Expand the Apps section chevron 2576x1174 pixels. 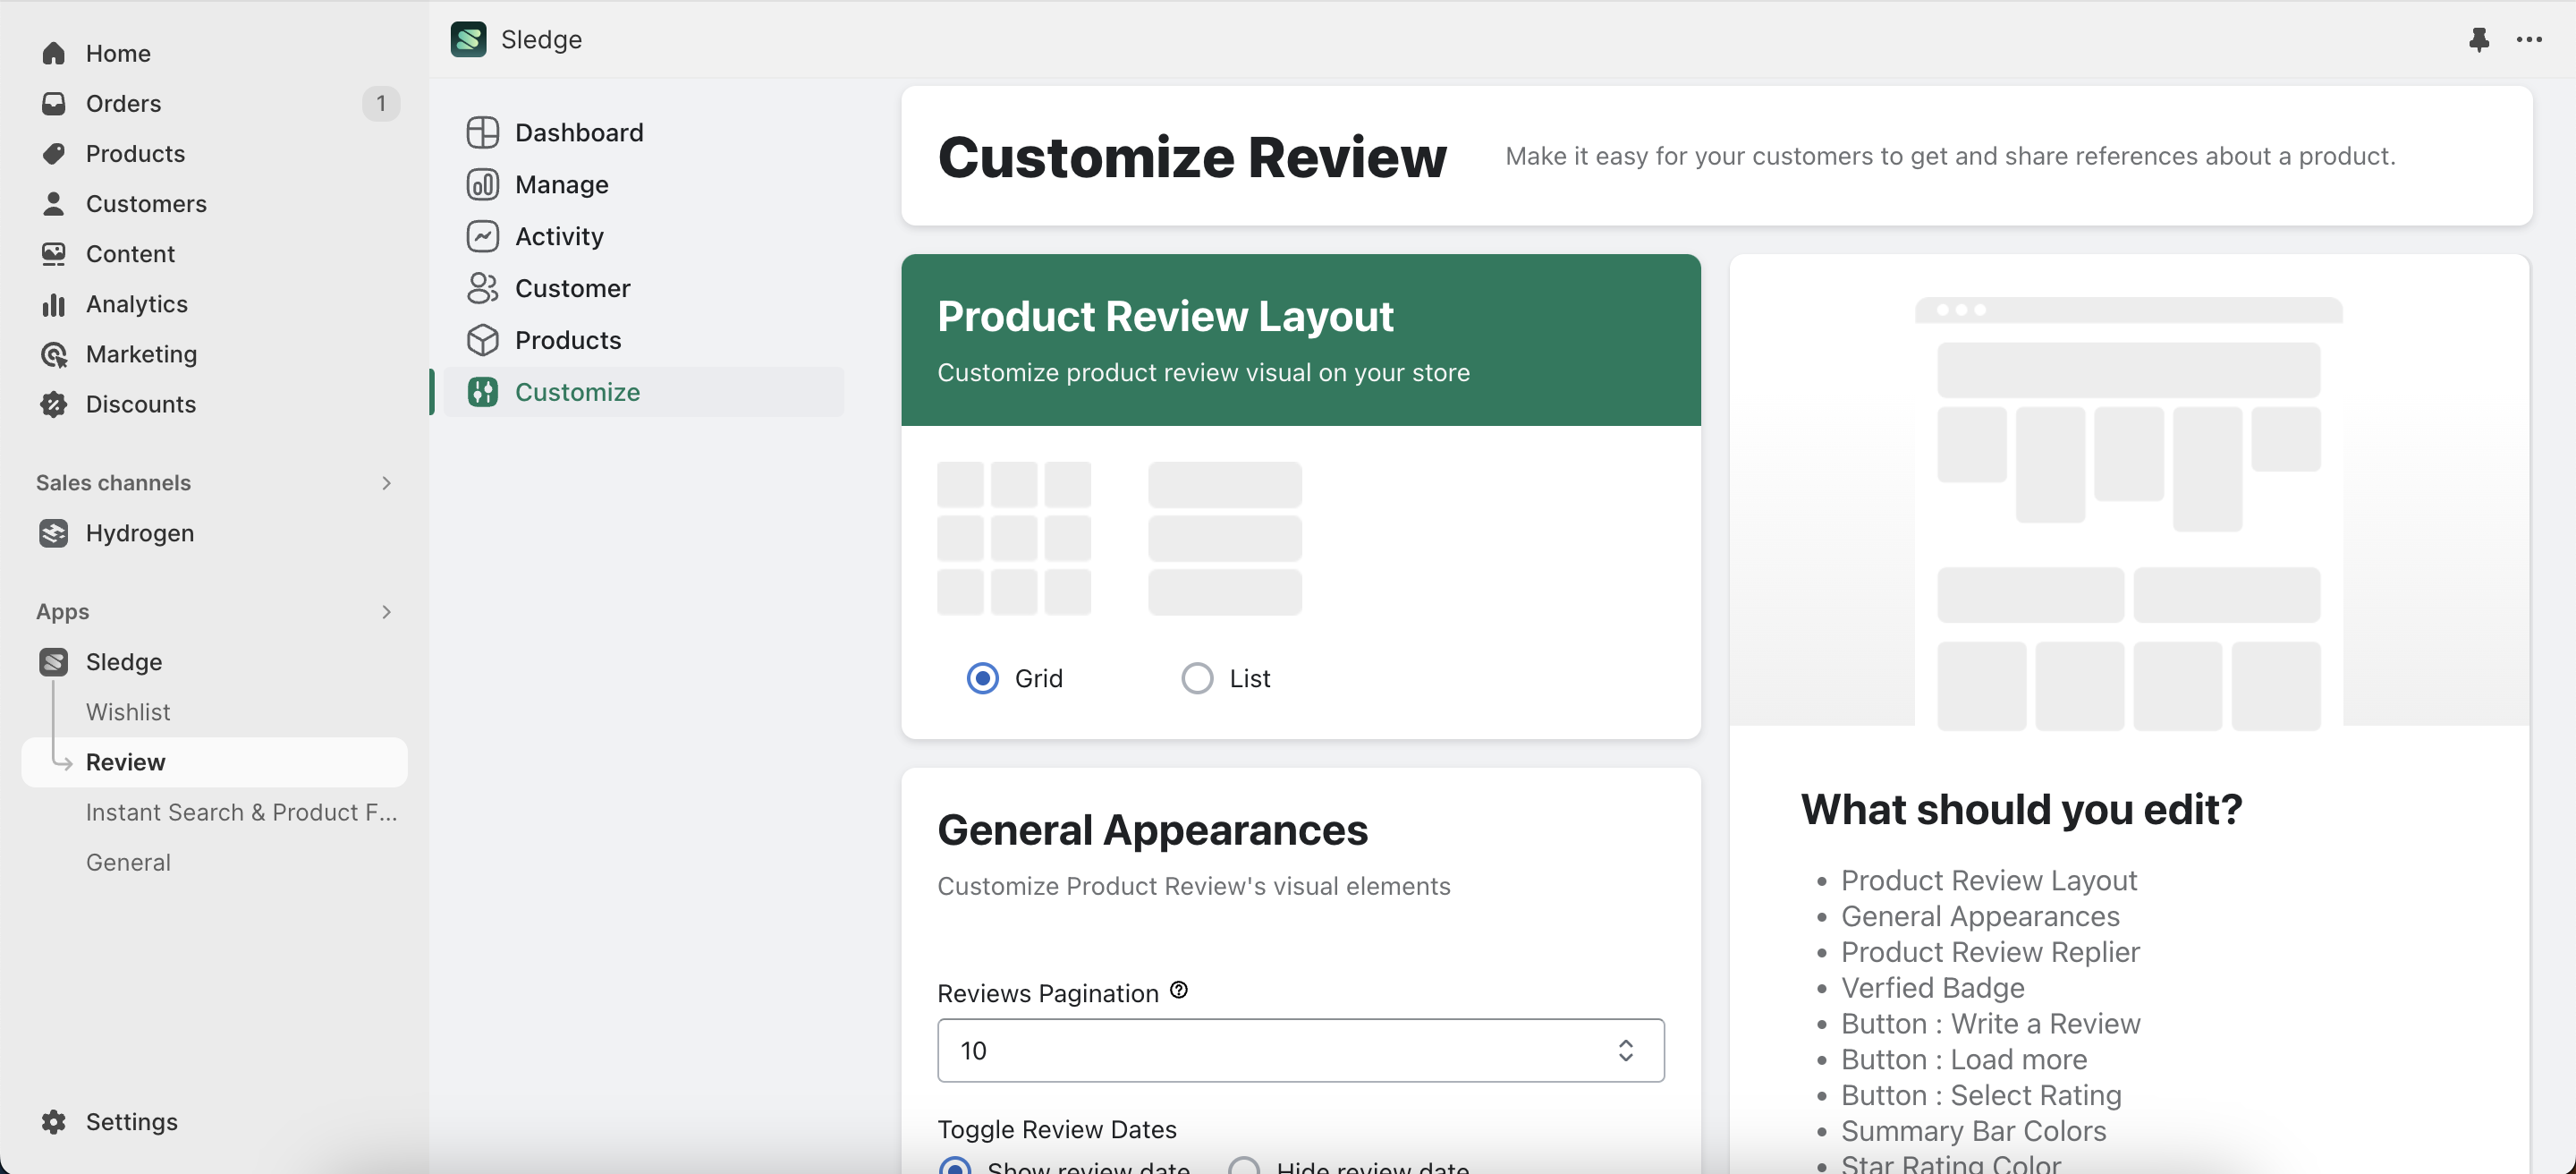(386, 612)
